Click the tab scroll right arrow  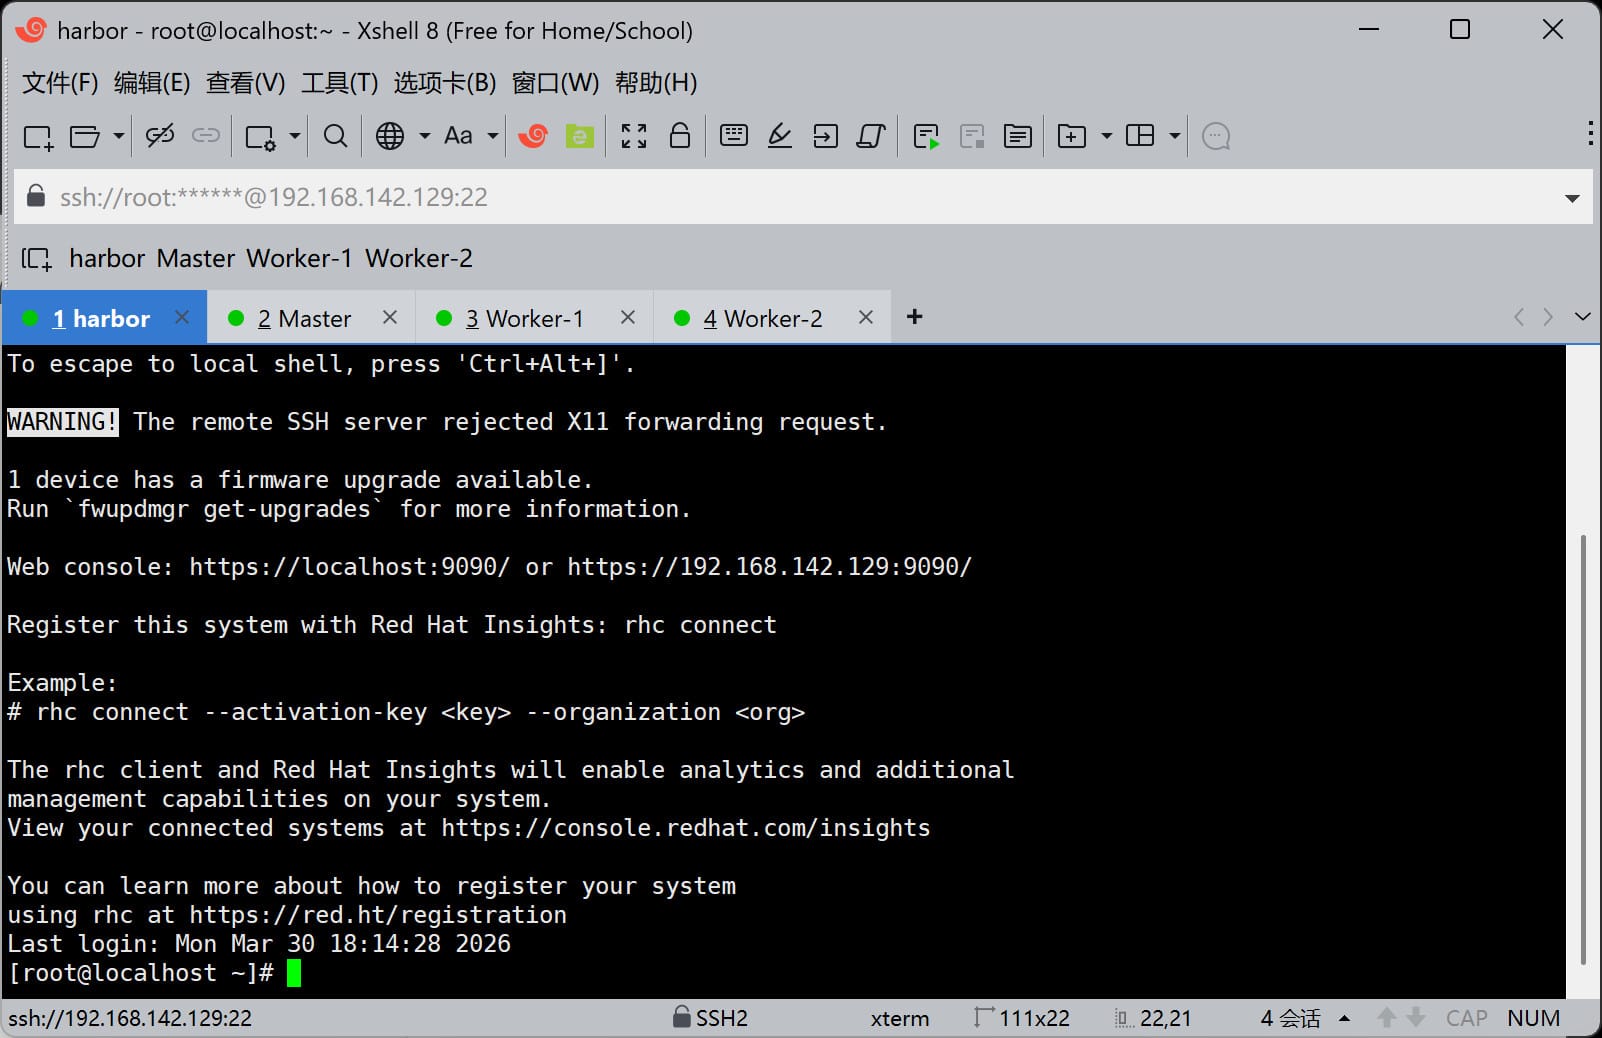point(1548,317)
